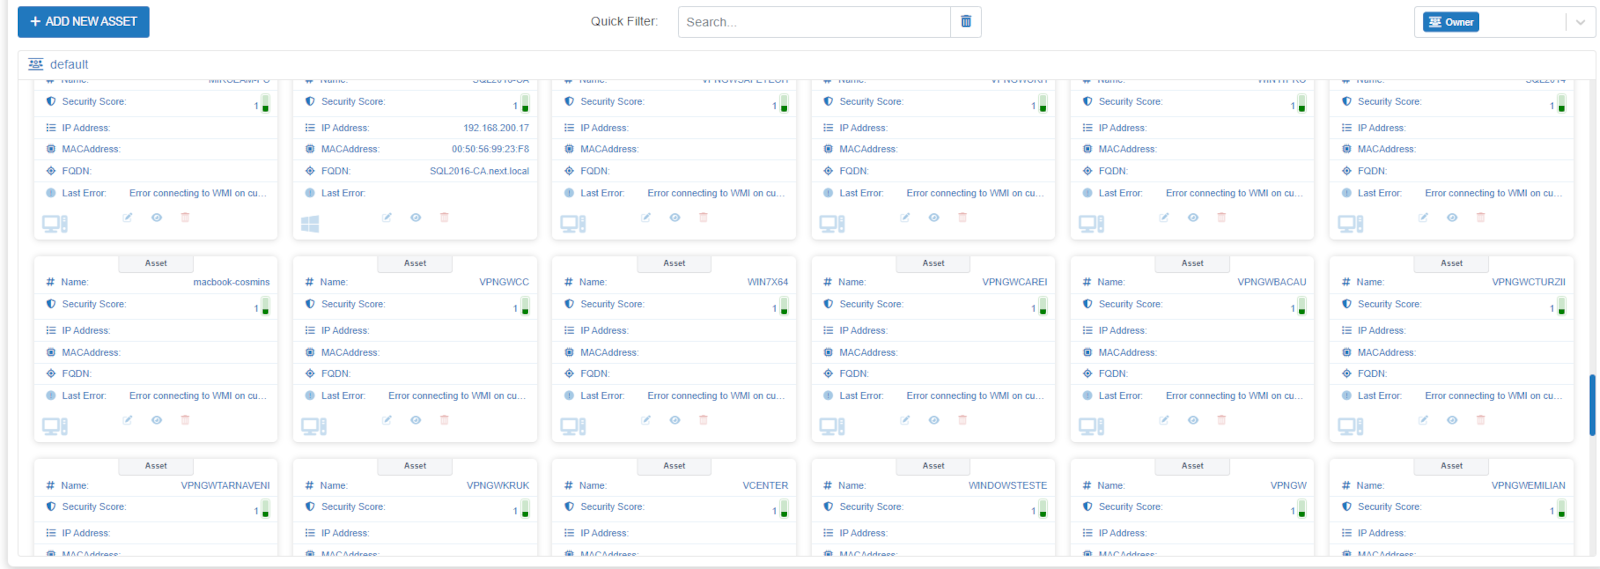Click the device icon on the VPNGWBACAU card

click(x=1091, y=427)
